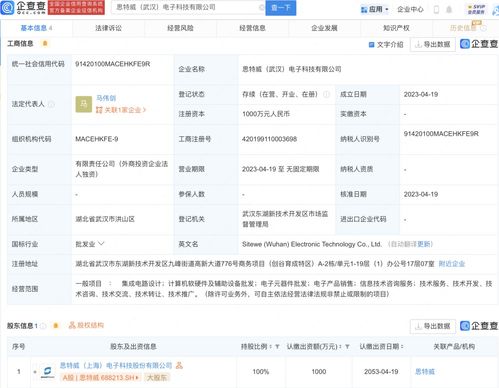Click the legal representative avatar thumbnail
The image size is (499, 388).
[84, 104]
